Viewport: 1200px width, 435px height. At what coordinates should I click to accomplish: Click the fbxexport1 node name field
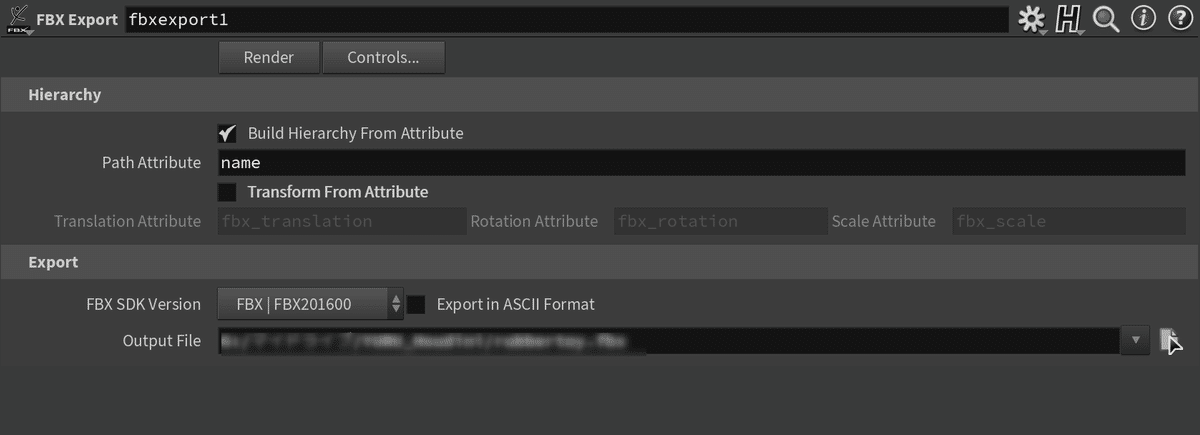(566, 19)
